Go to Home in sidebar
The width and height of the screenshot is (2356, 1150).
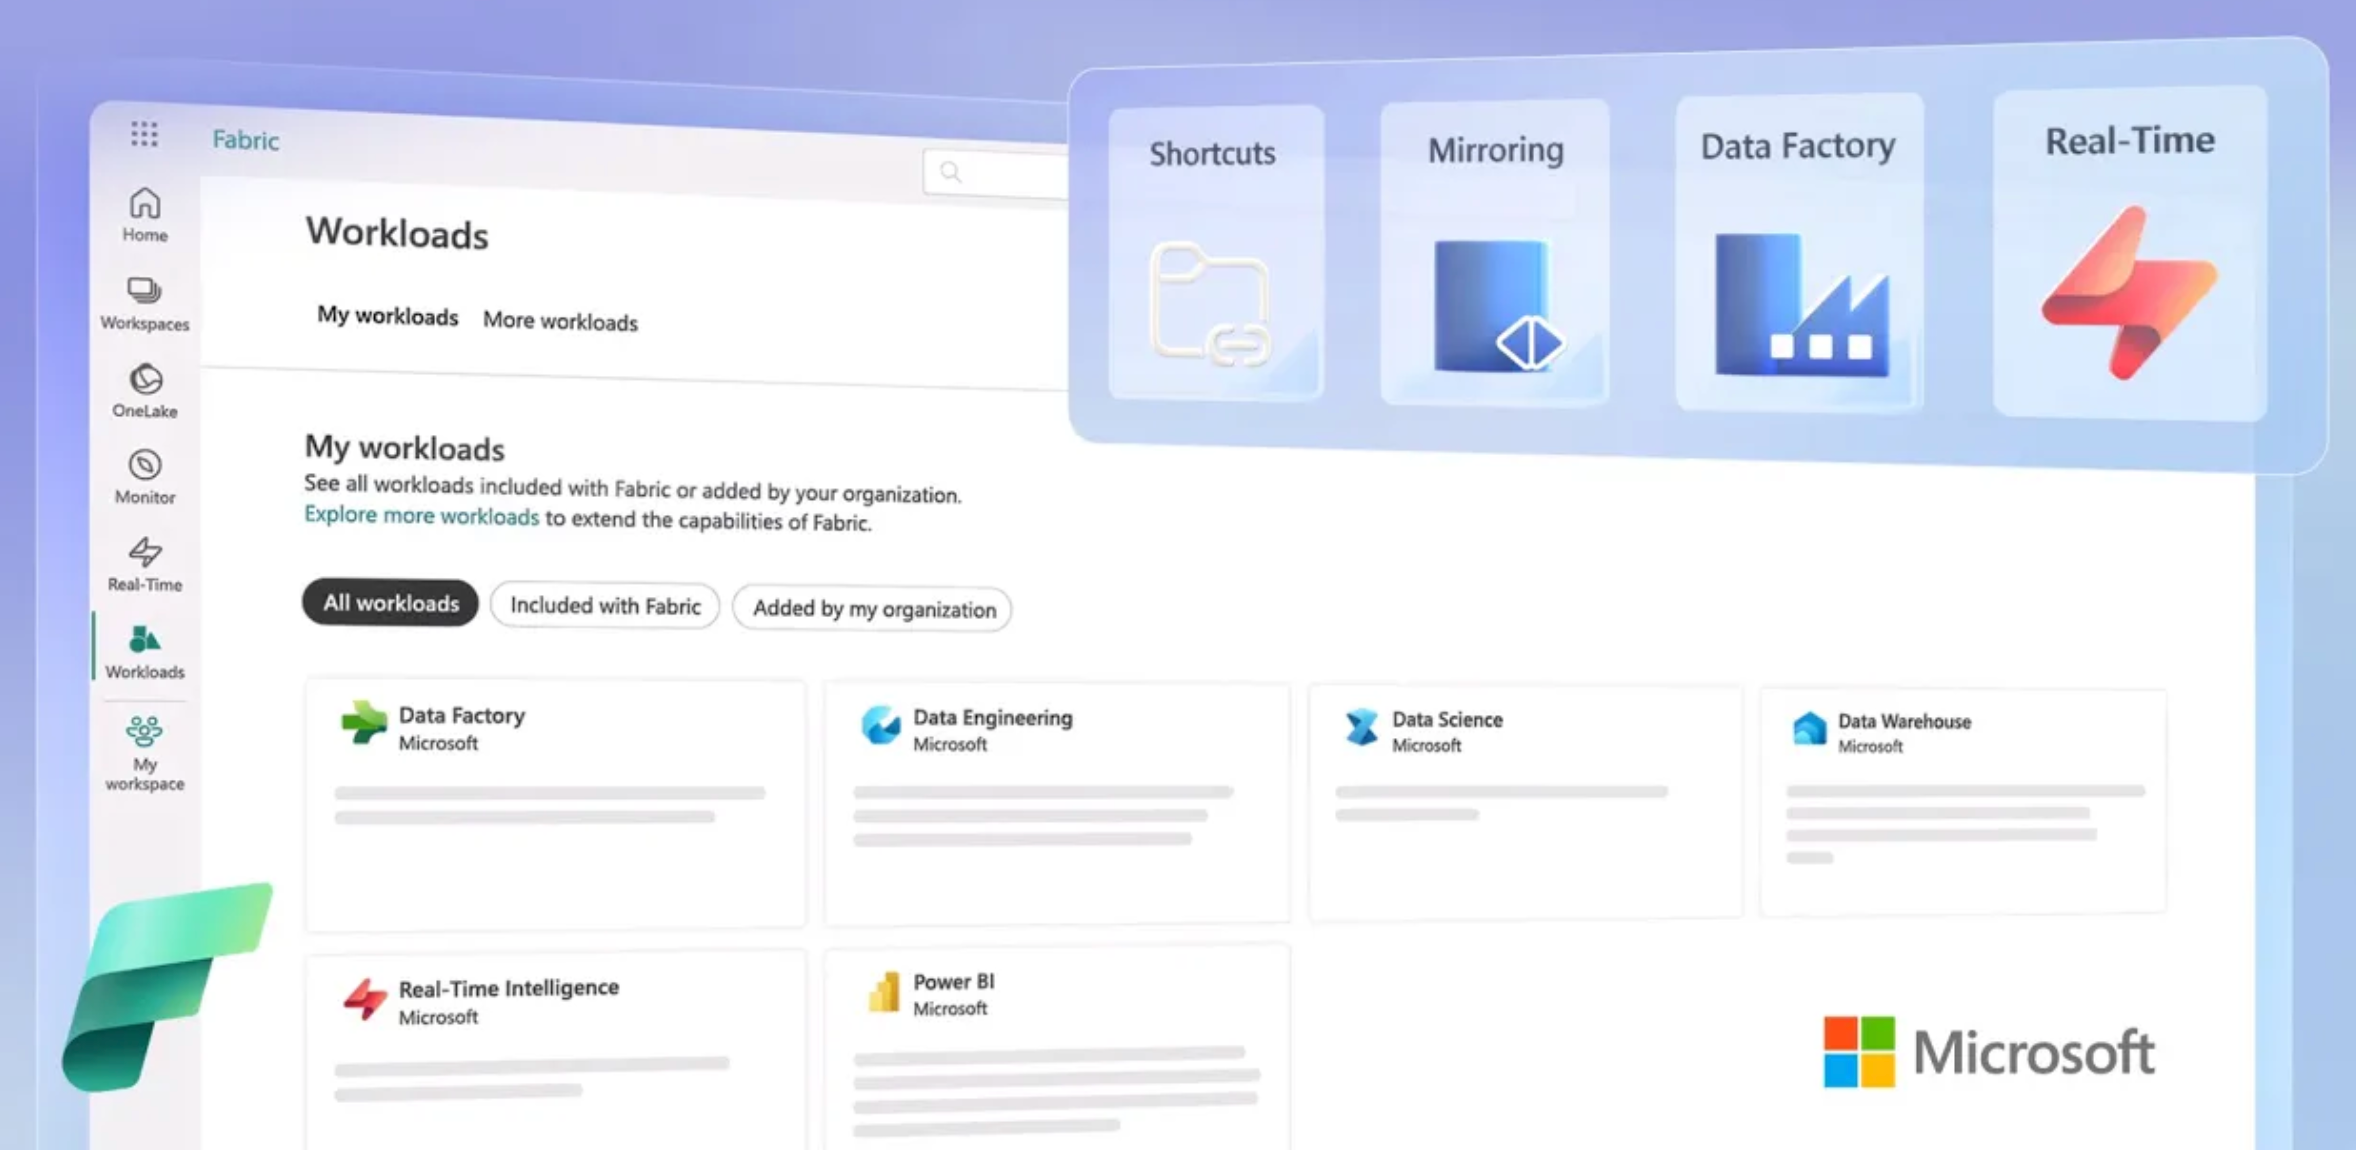[x=145, y=215]
